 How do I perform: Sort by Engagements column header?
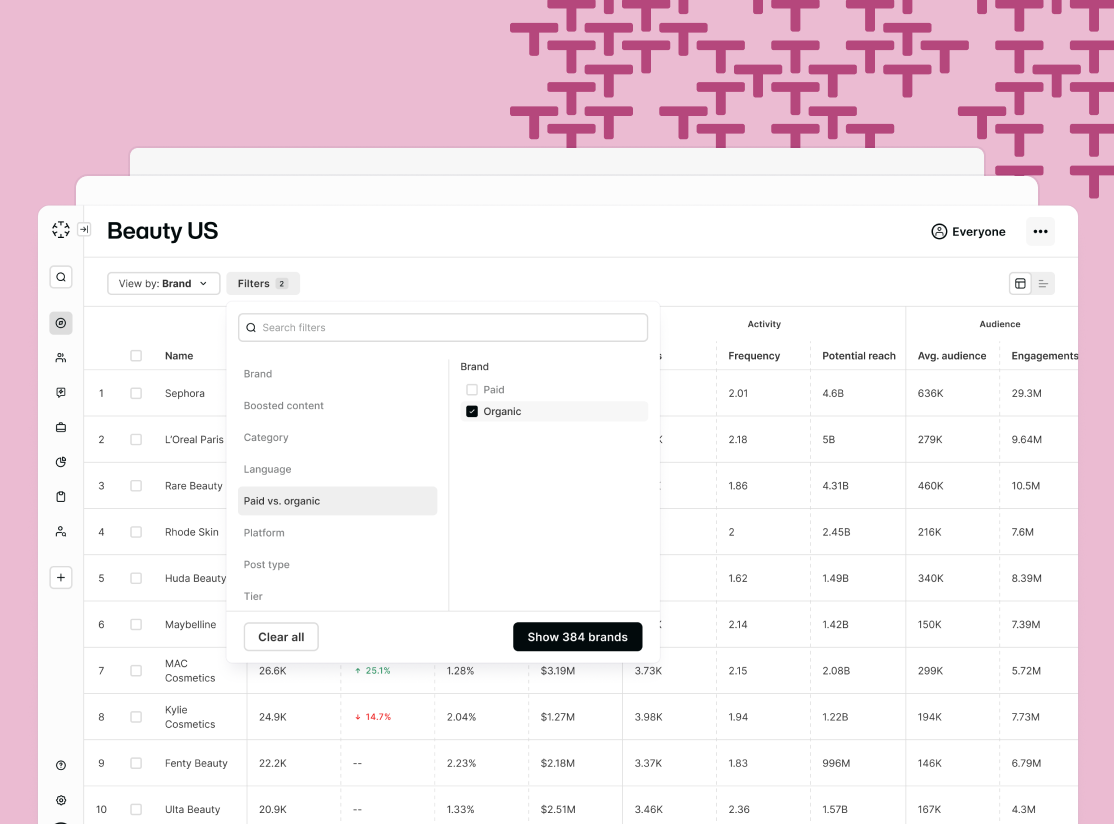point(1044,356)
